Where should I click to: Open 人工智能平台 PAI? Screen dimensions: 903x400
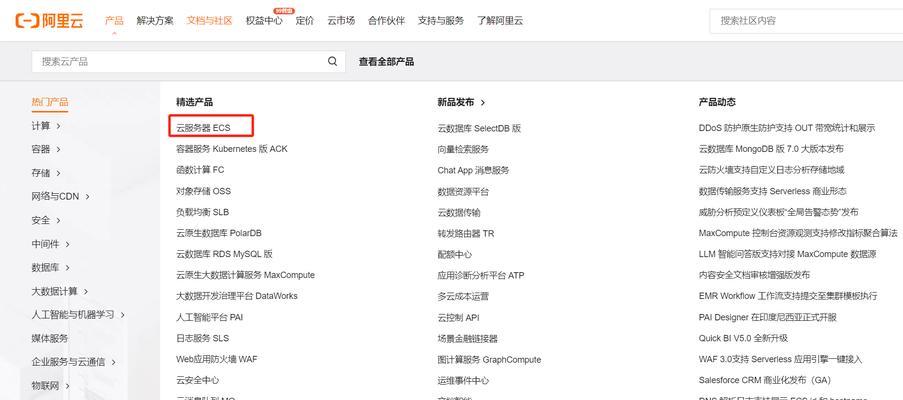tap(210, 317)
